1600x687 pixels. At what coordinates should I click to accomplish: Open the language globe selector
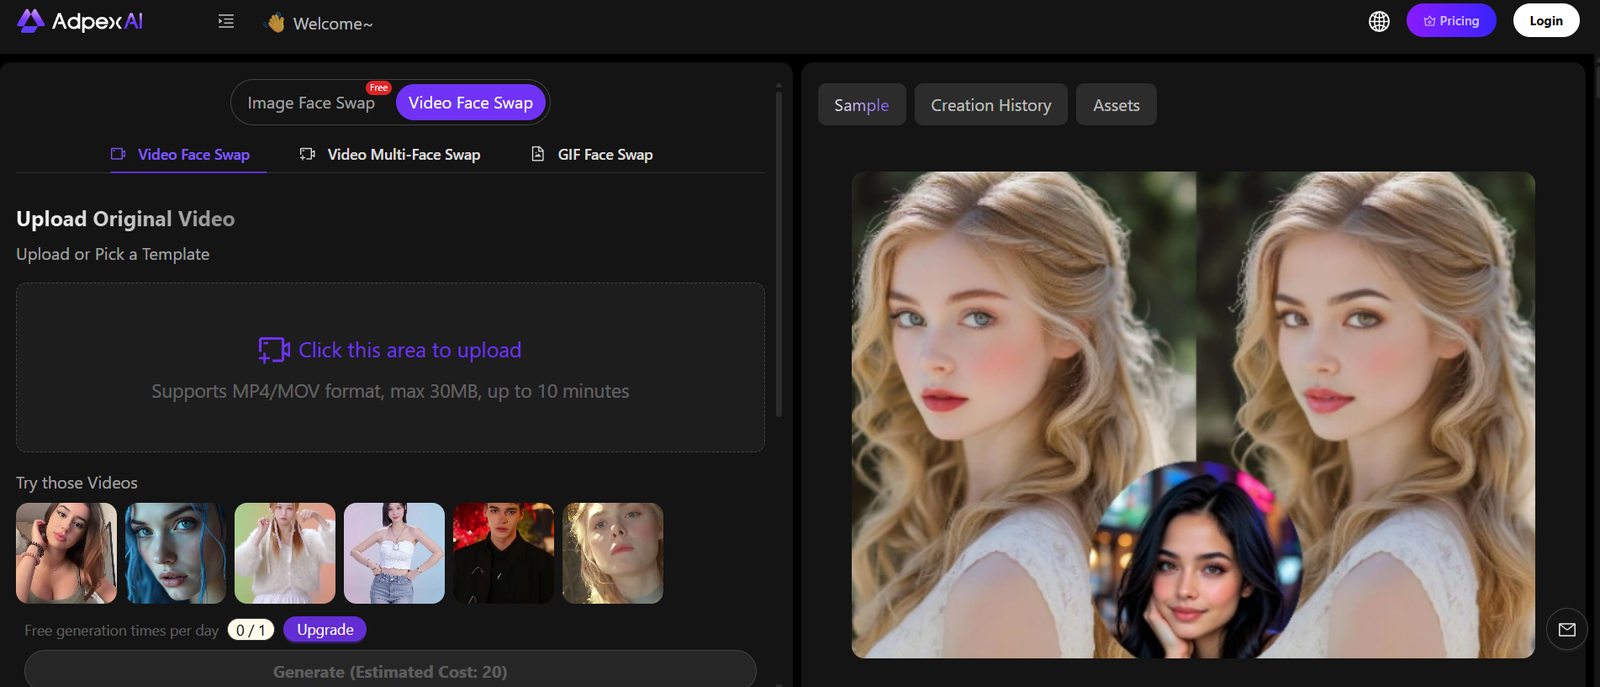tap(1379, 21)
